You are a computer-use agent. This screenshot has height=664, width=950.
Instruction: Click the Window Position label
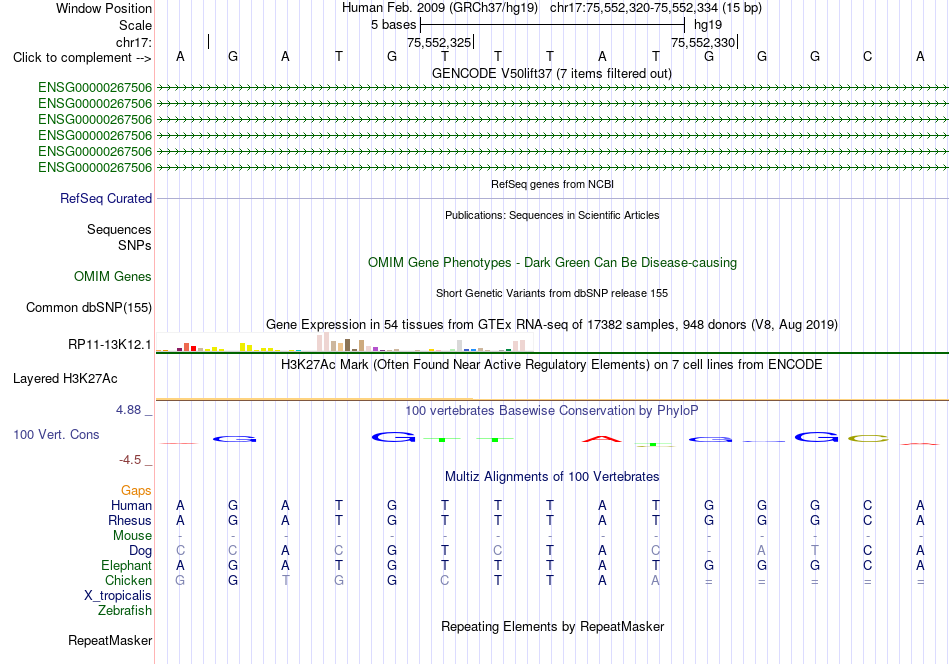point(104,8)
